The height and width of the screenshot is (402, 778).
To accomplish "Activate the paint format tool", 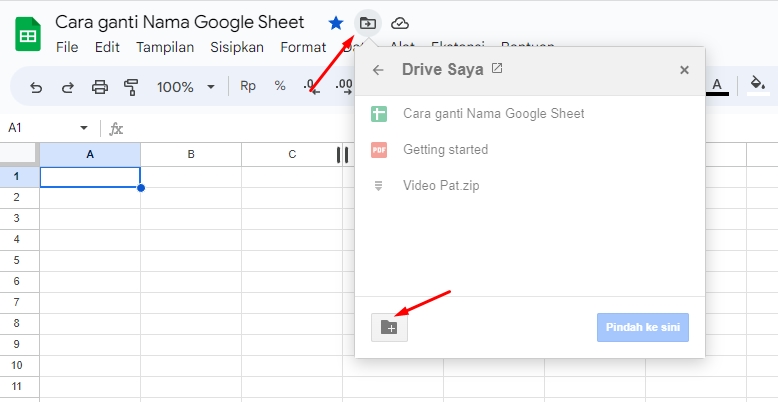I will coord(131,87).
